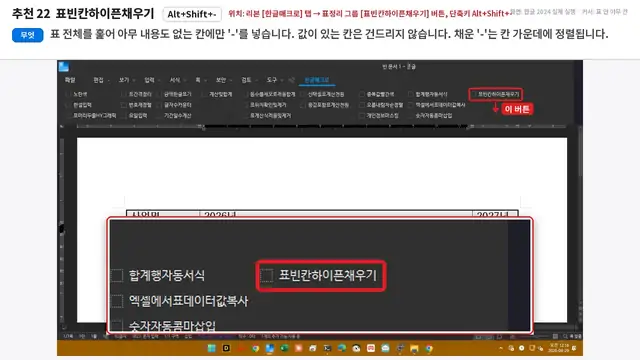This screenshot has width=640, height=360.
Task: Open the 입력 menu
Action: click(149, 80)
